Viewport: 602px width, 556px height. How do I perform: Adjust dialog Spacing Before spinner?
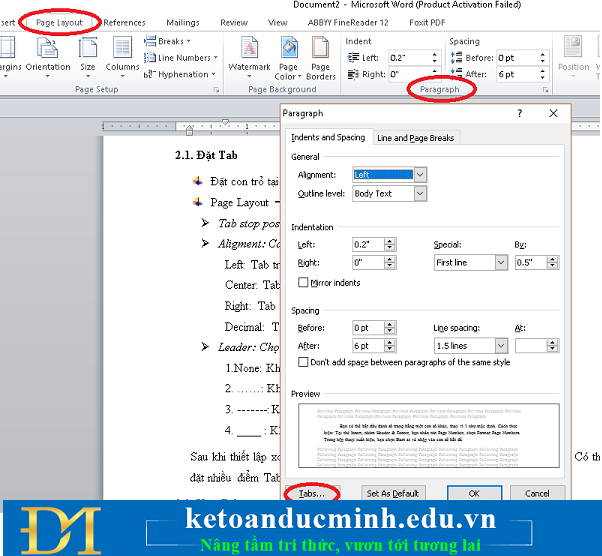390,328
